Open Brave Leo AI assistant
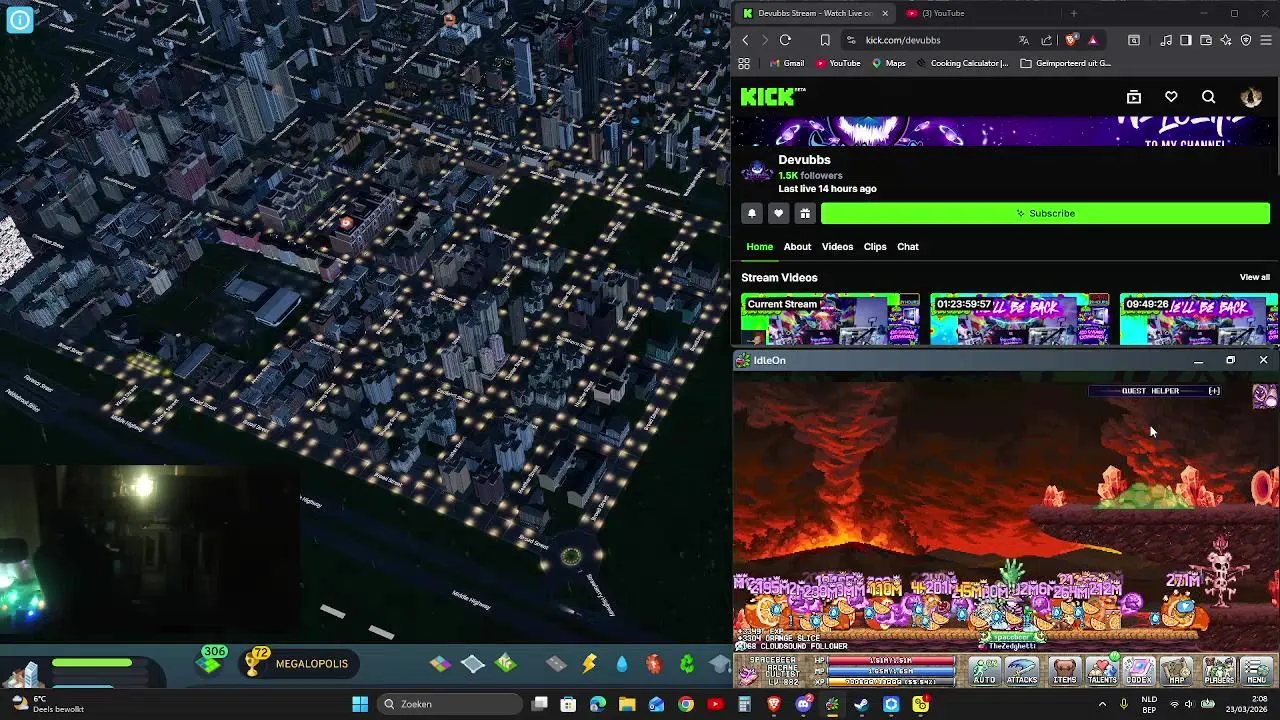This screenshot has width=1280, height=720. click(x=1226, y=40)
